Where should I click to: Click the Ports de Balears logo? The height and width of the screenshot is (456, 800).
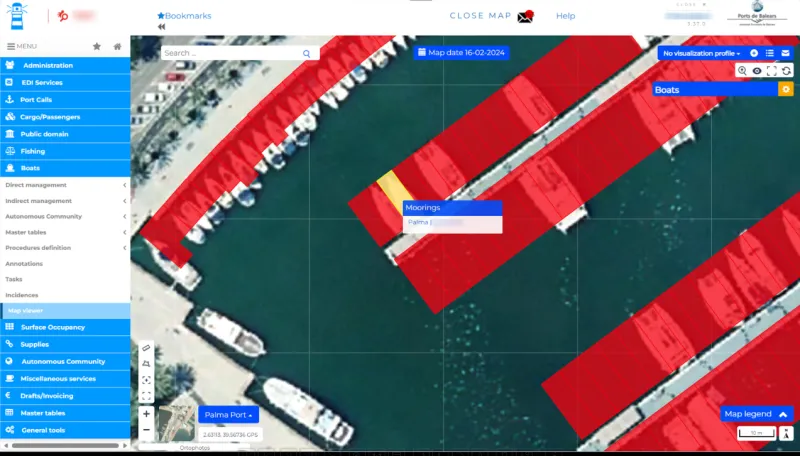(757, 15)
